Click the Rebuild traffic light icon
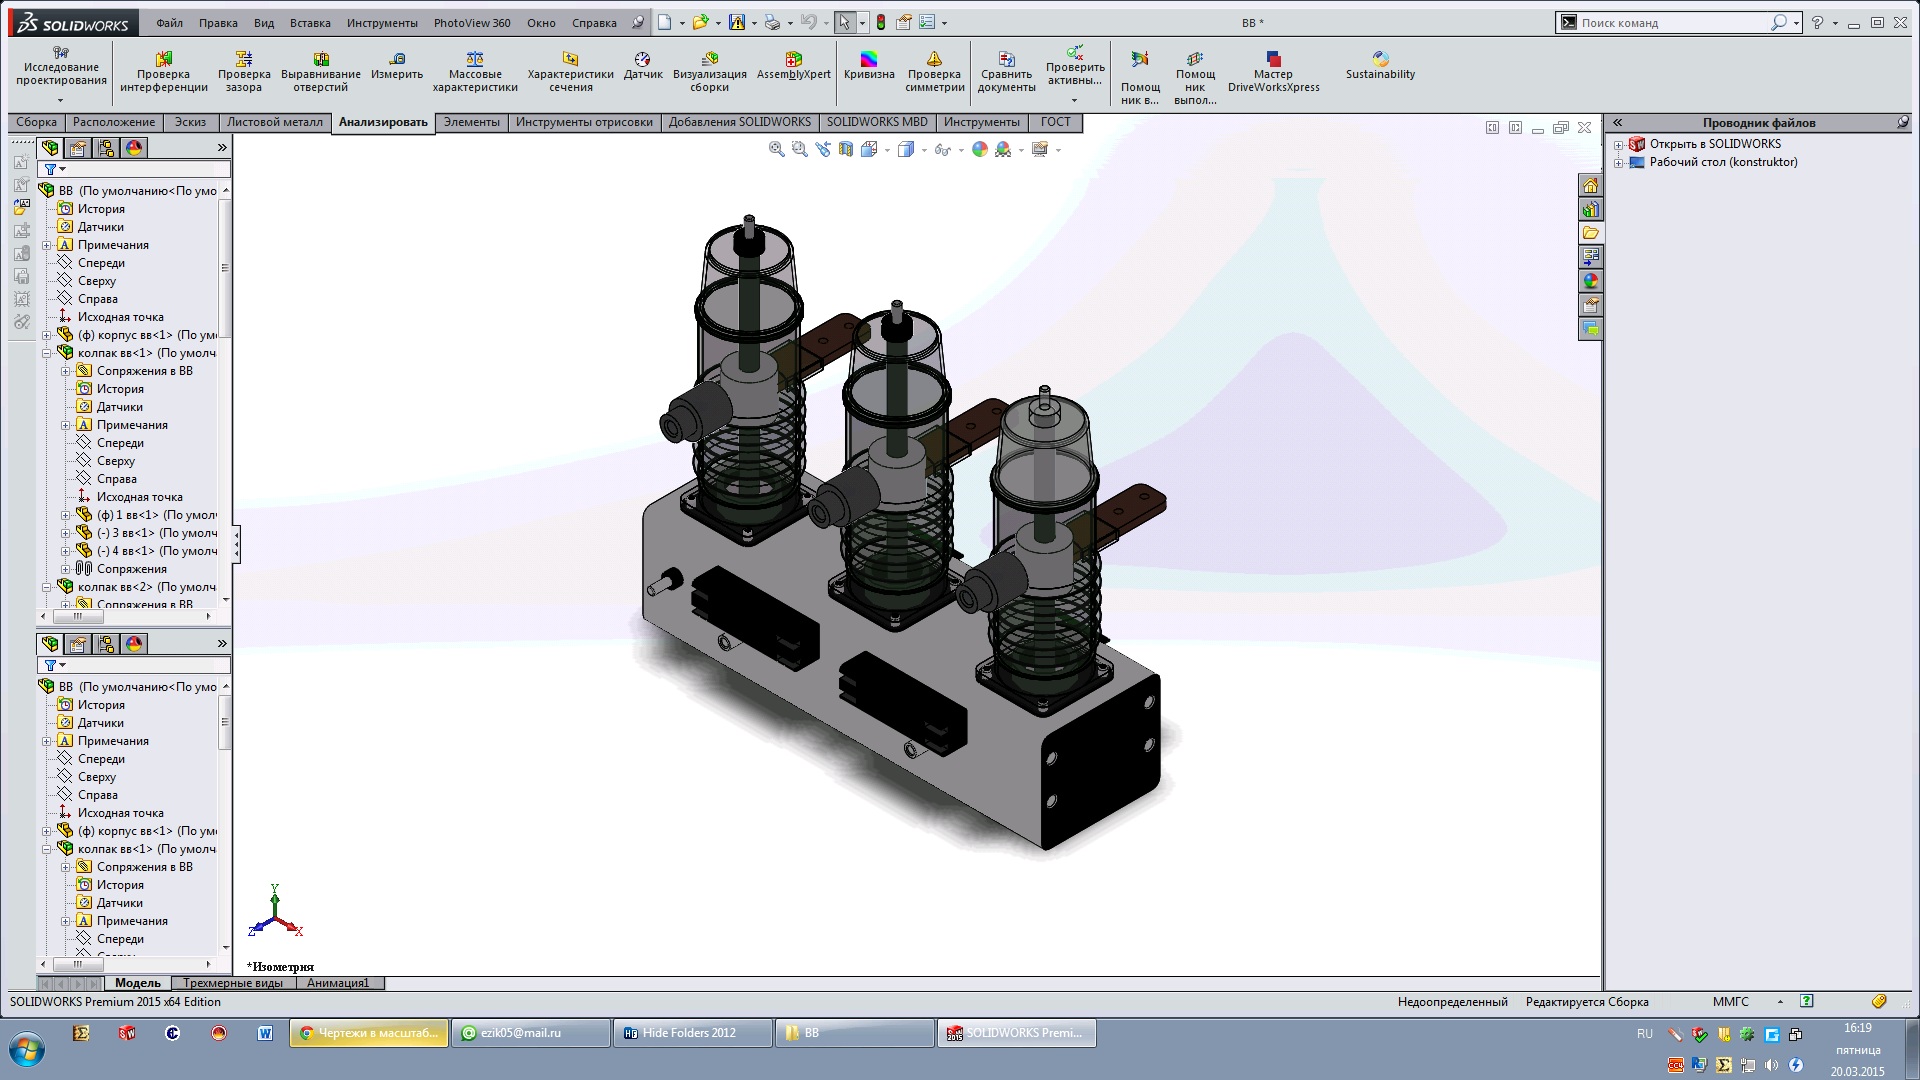 pos(880,22)
